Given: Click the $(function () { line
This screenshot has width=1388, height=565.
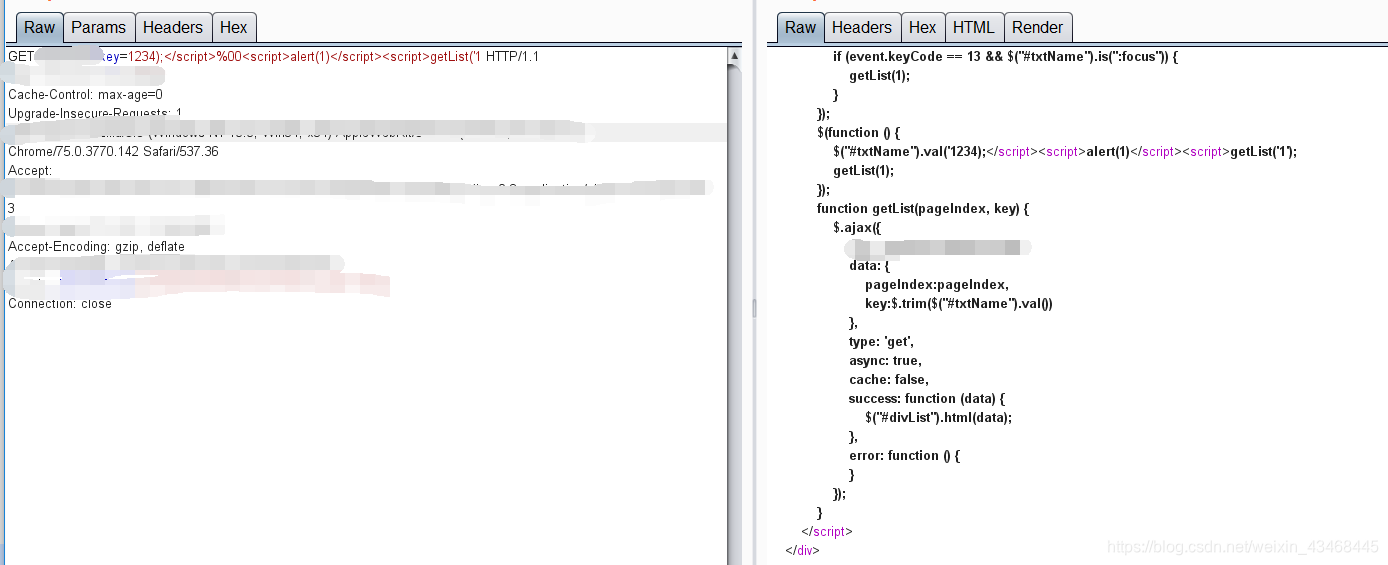Looking at the screenshot, I should pyautogui.click(x=859, y=133).
